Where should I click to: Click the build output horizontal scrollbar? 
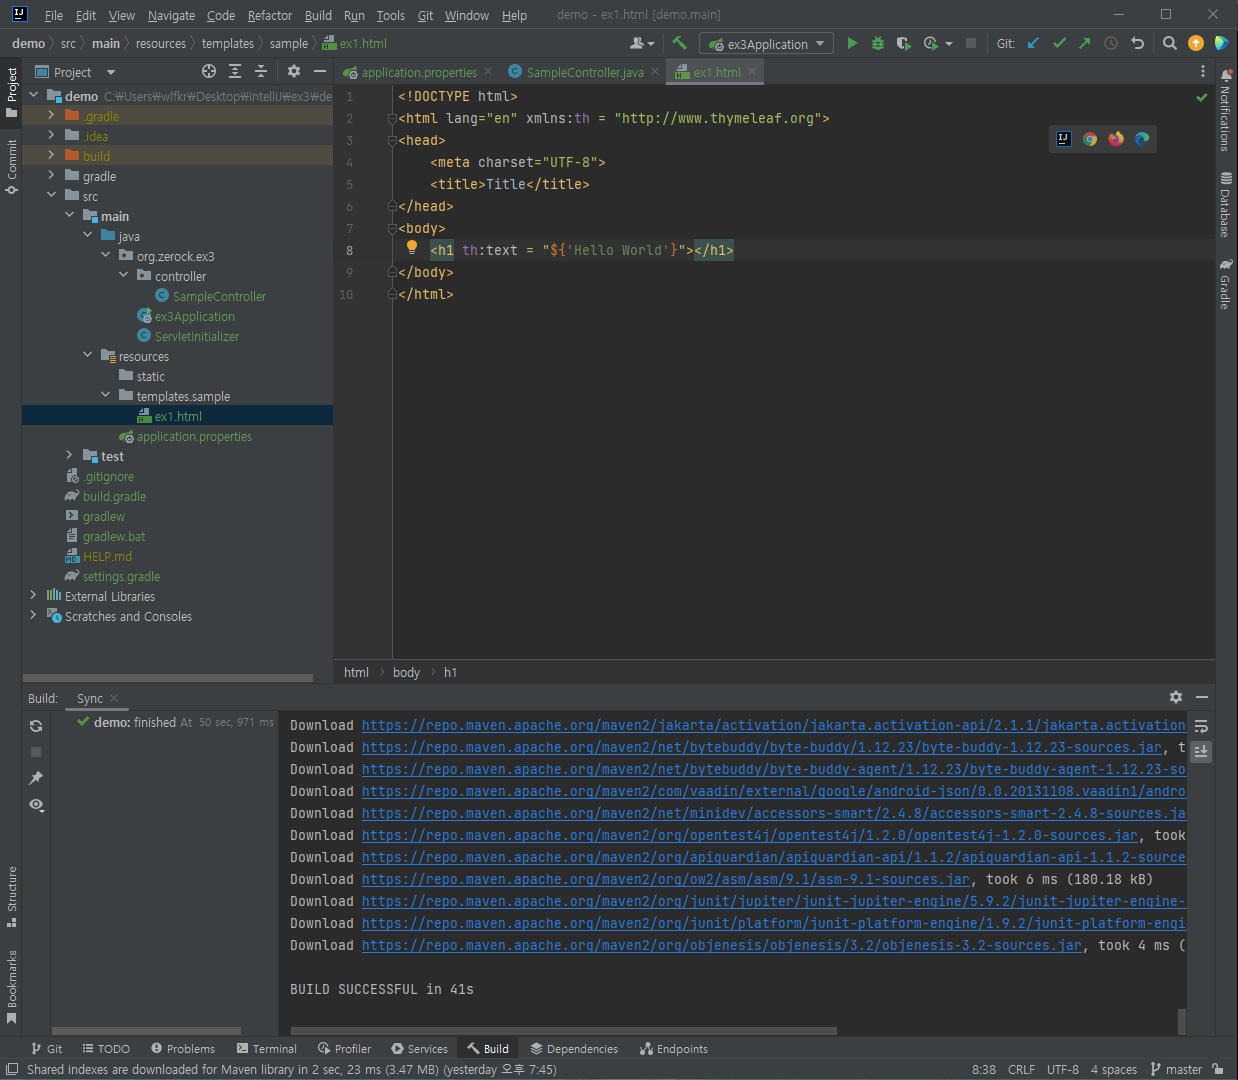(563, 1030)
